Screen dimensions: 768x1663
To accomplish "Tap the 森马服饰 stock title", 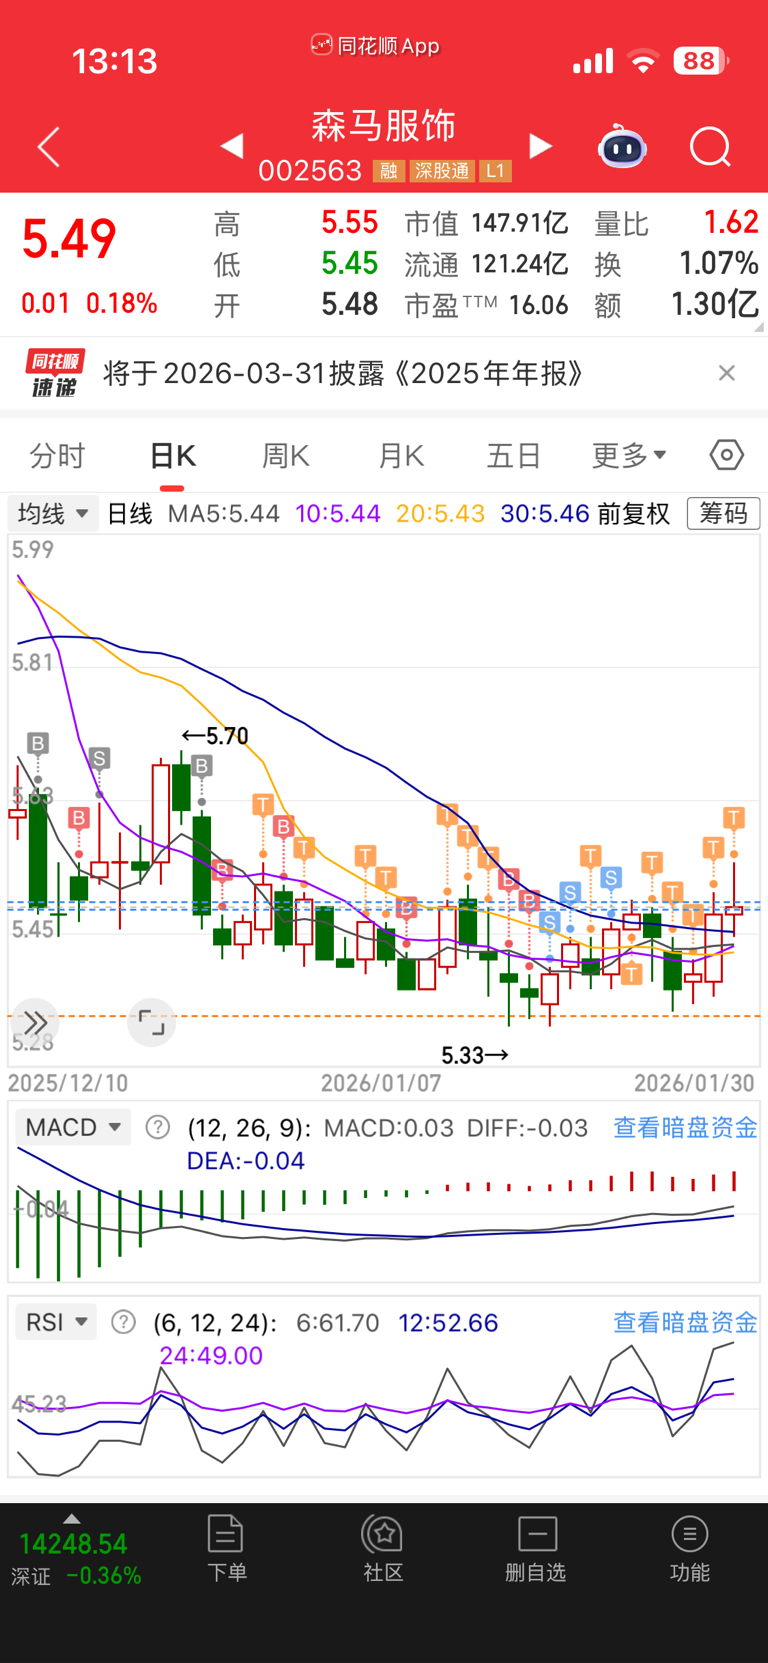I will pyautogui.click(x=384, y=126).
